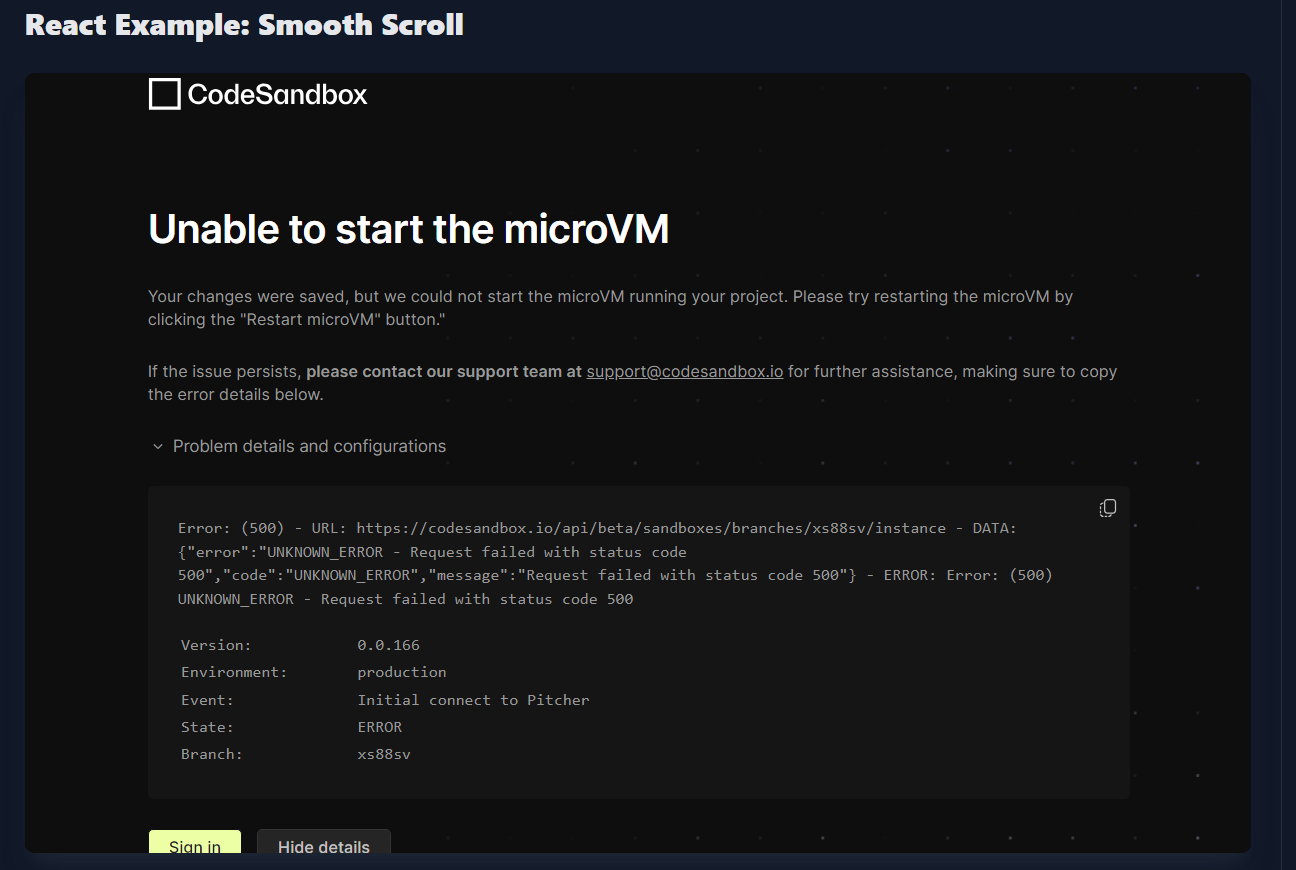Image resolution: width=1296 pixels, height=870 pixels.
Task: Copy error details with the clipboard icon
Action: (x=1108, y=508)
